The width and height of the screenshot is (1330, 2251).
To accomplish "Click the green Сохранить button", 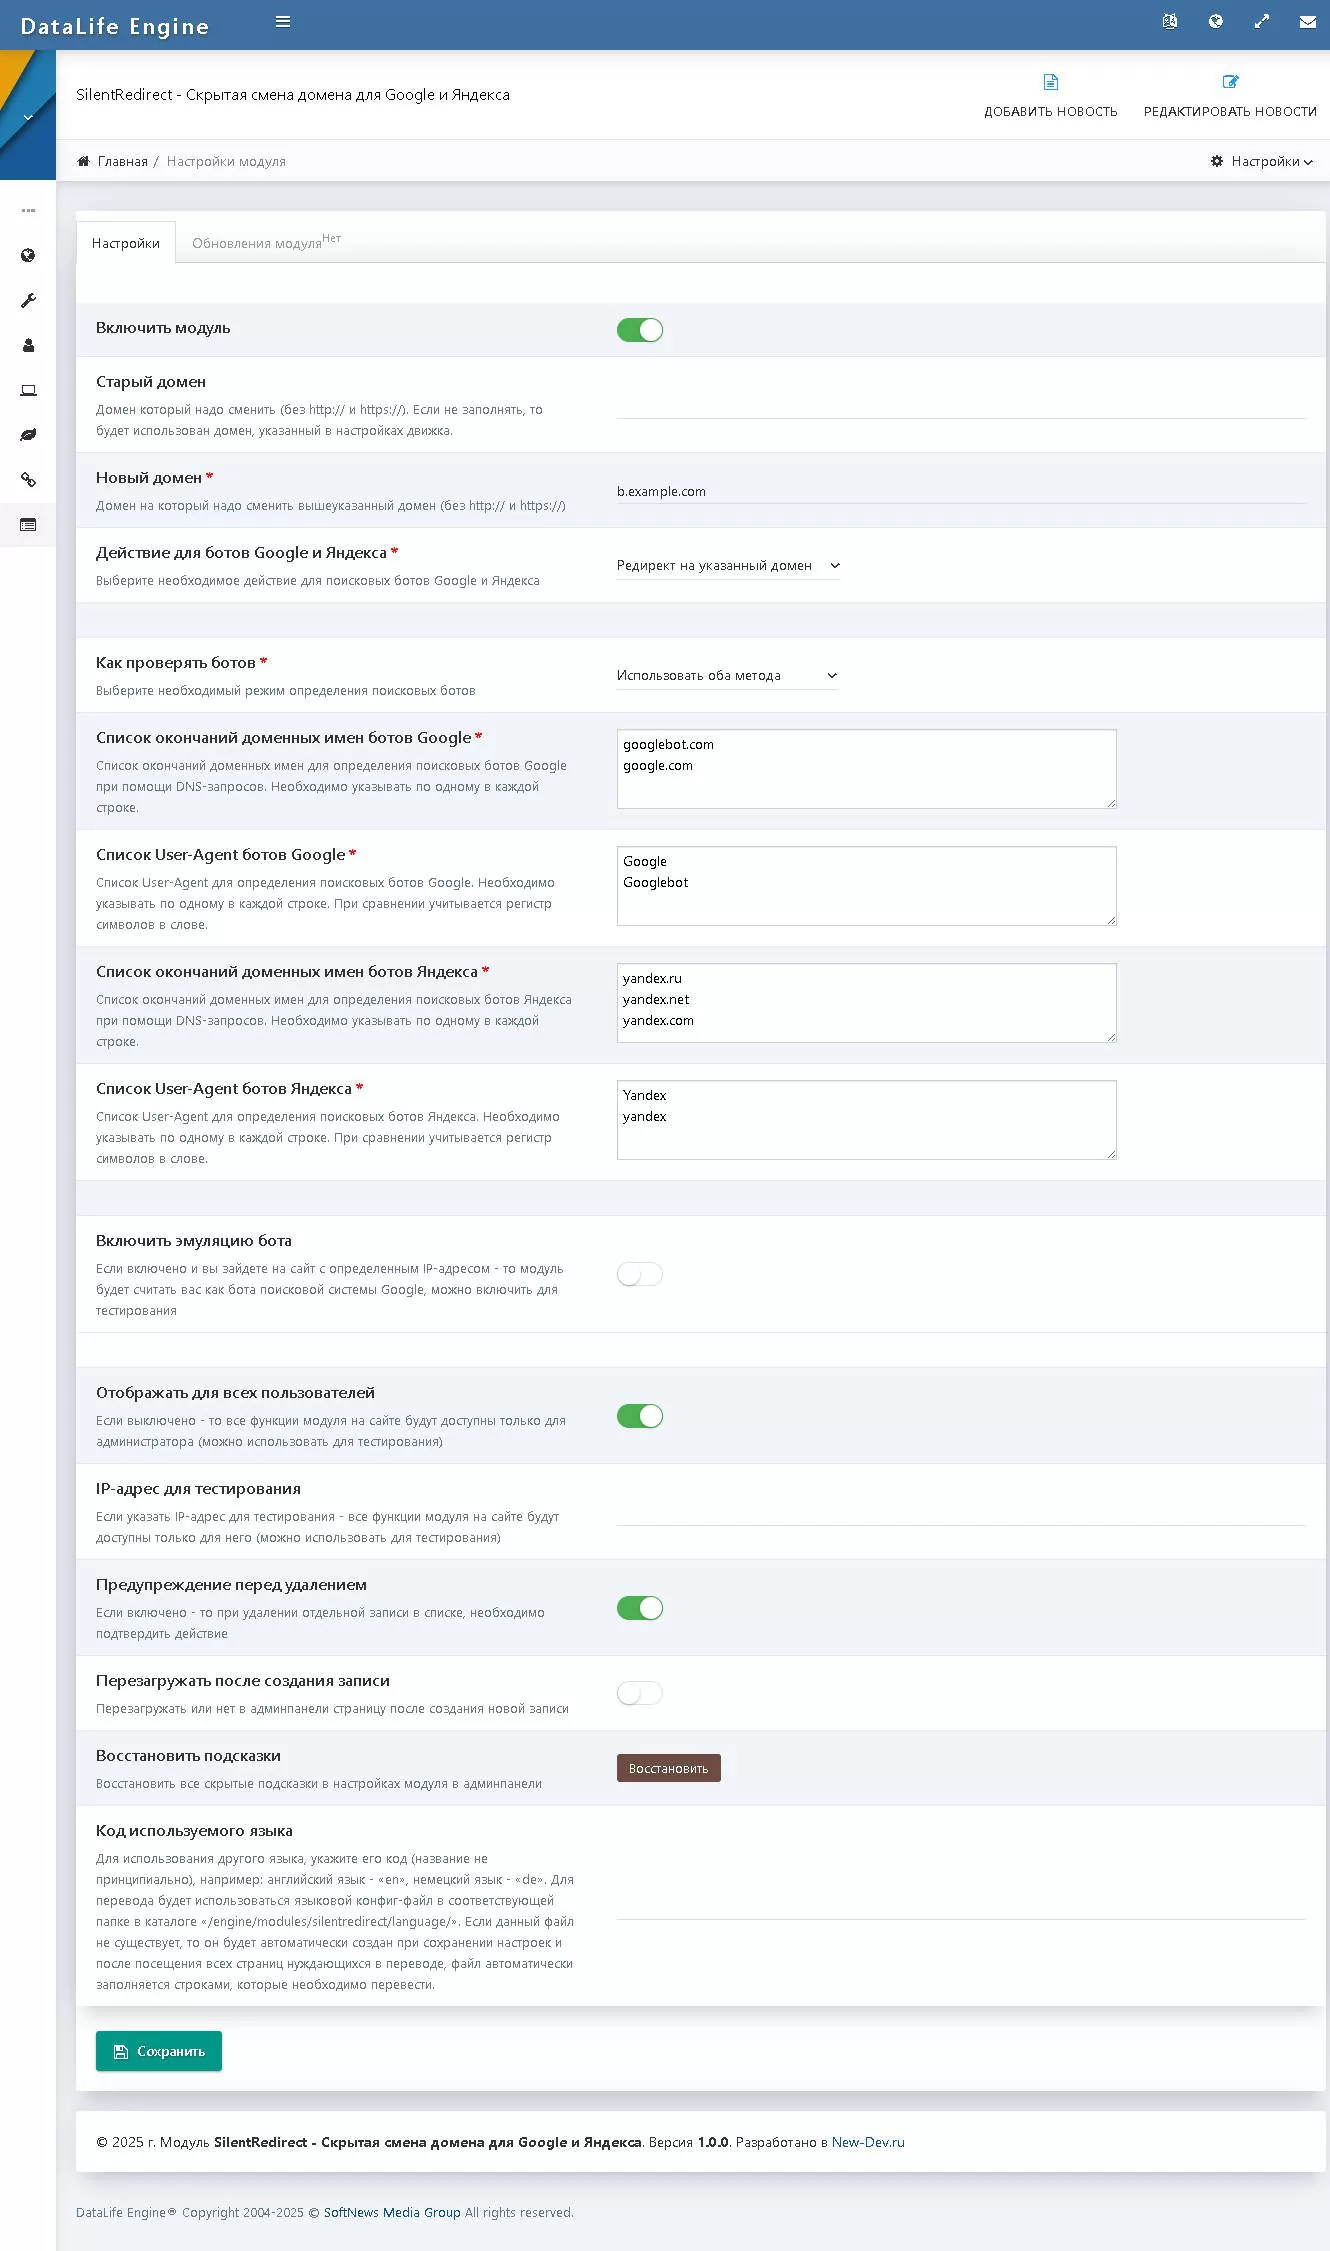I will 159,2051.
